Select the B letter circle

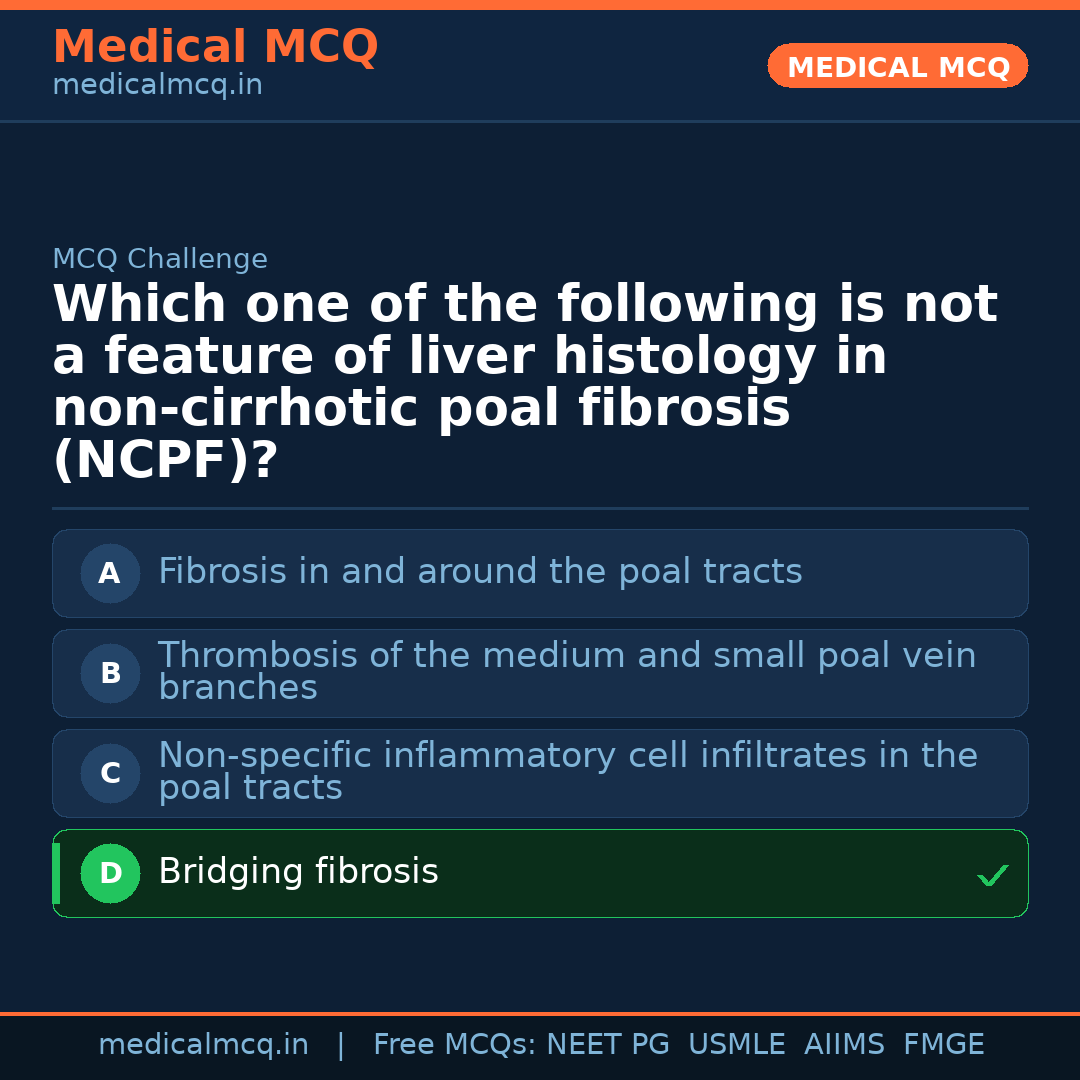[x=110, y=673]
